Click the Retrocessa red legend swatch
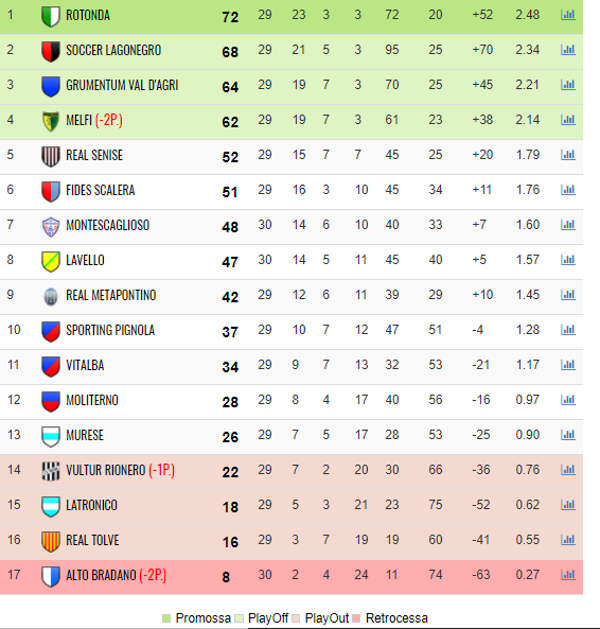Image resolution: width=600 pixels, height=629 pixels. [357, 618]
